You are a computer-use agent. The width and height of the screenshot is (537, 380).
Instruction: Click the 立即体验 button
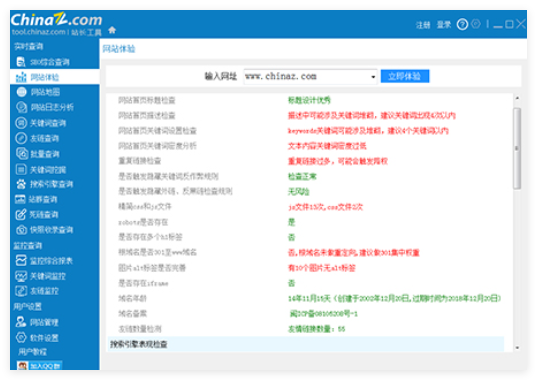[x=405, y=76]
